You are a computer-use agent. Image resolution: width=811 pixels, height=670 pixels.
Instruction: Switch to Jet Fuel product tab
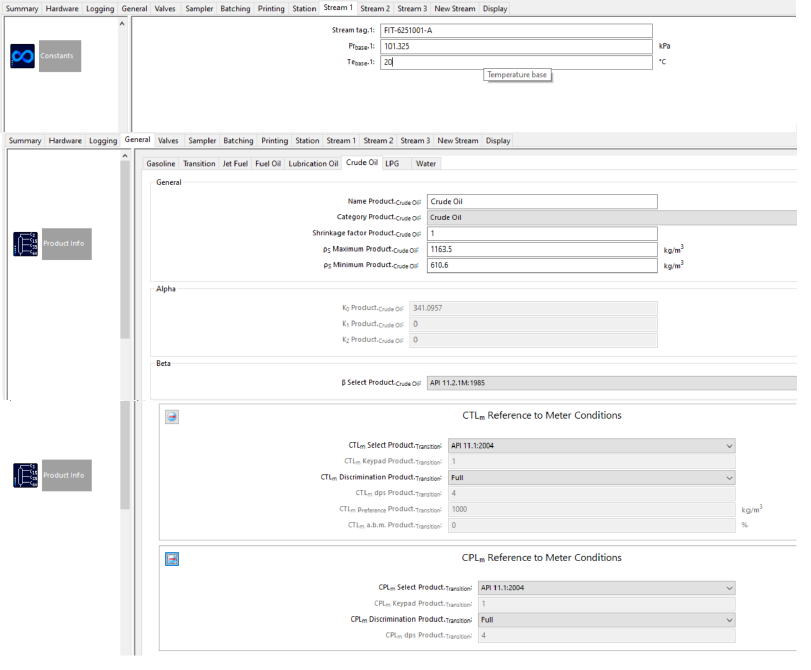(x=235, y=163)
